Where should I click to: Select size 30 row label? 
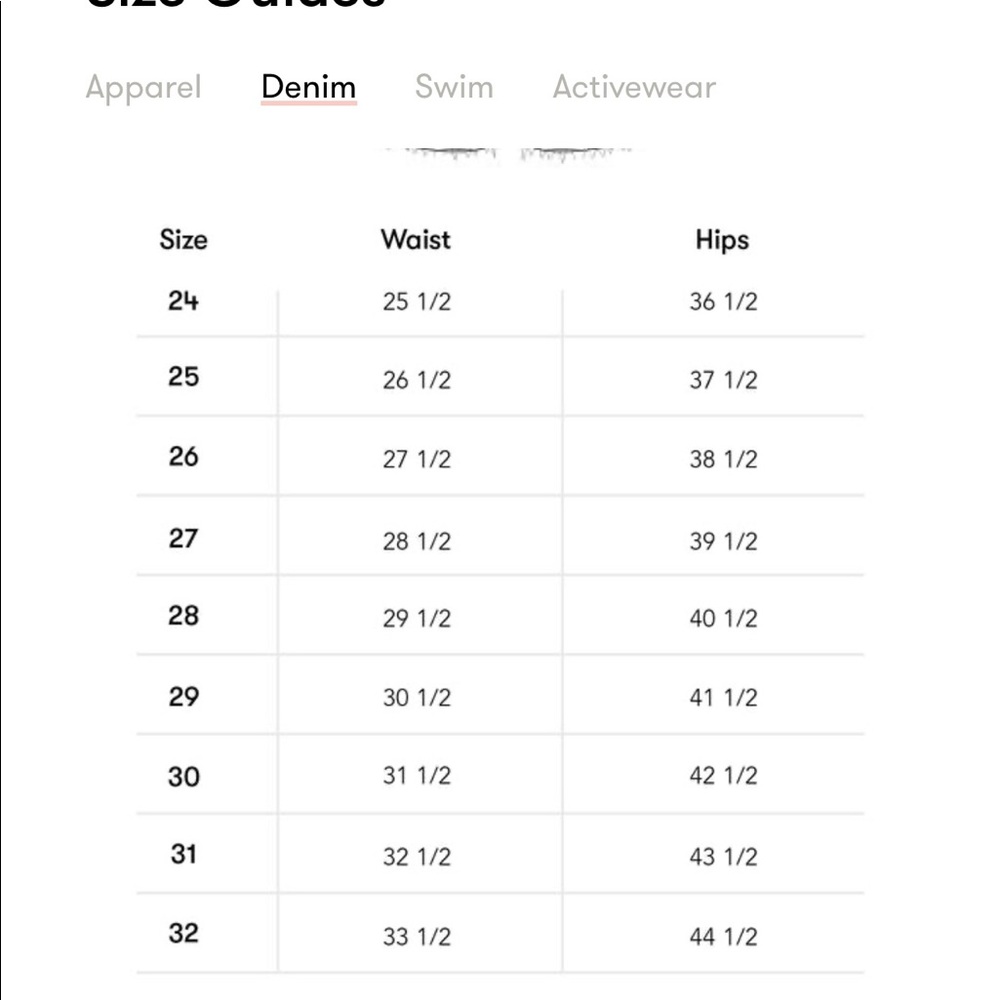[x=183, y=776]
